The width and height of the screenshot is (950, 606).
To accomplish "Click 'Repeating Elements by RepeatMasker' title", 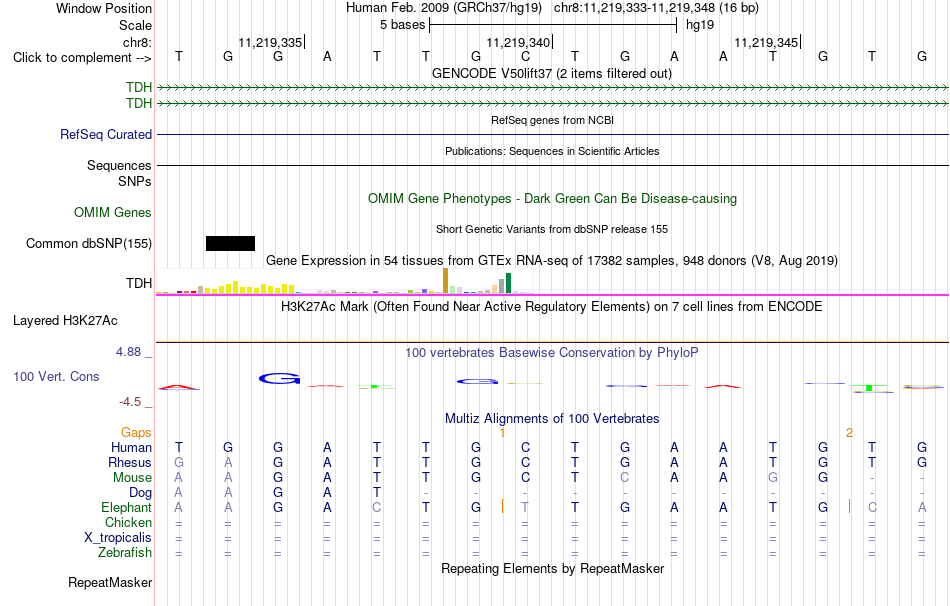I will (552, 568).
